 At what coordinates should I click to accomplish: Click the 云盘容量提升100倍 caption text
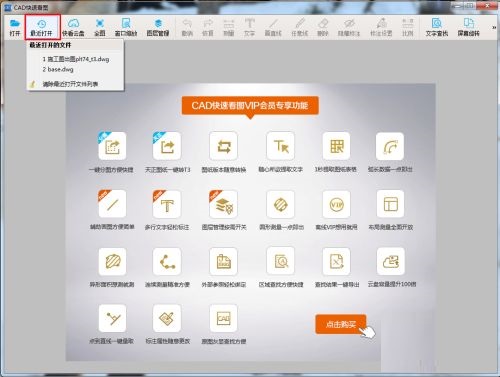click(x=392, y=284)
